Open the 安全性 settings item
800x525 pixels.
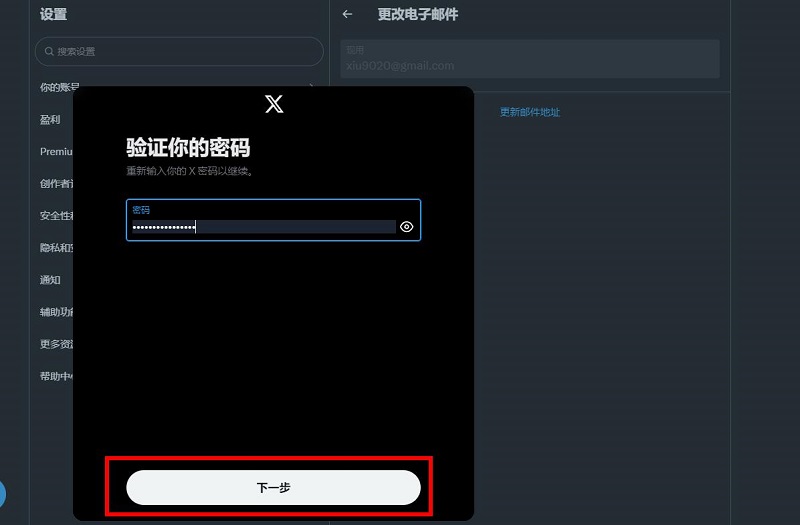(x=56, y=216)
